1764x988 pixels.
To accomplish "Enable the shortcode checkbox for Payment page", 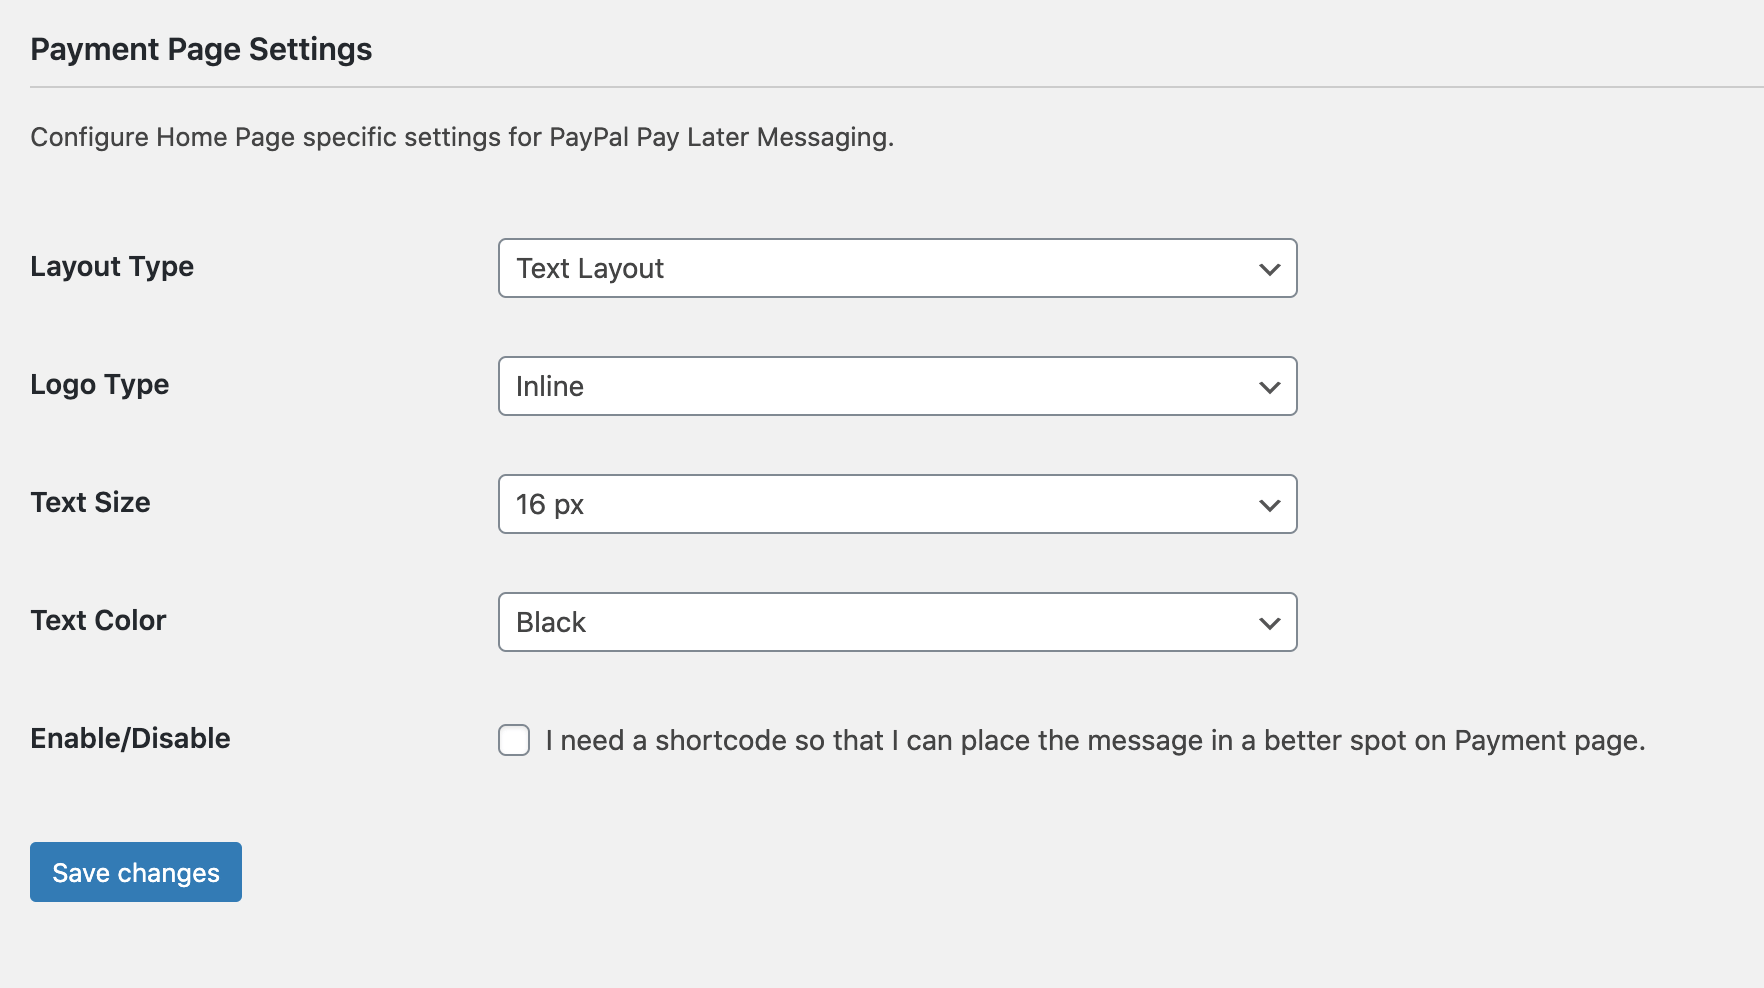I will coord(514,740).
